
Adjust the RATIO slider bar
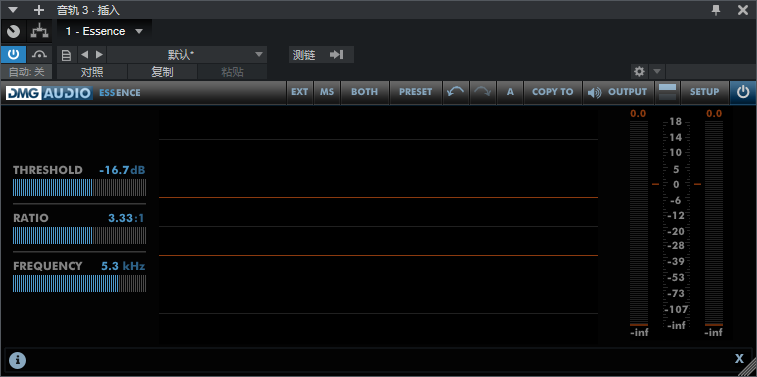coord(79,236)
